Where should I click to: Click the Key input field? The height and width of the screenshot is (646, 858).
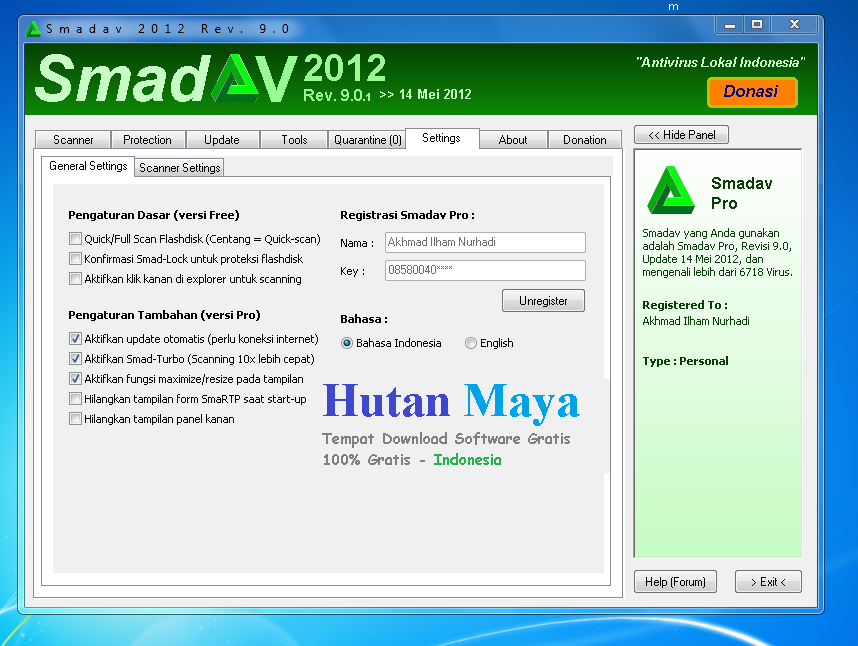[485, 270]
